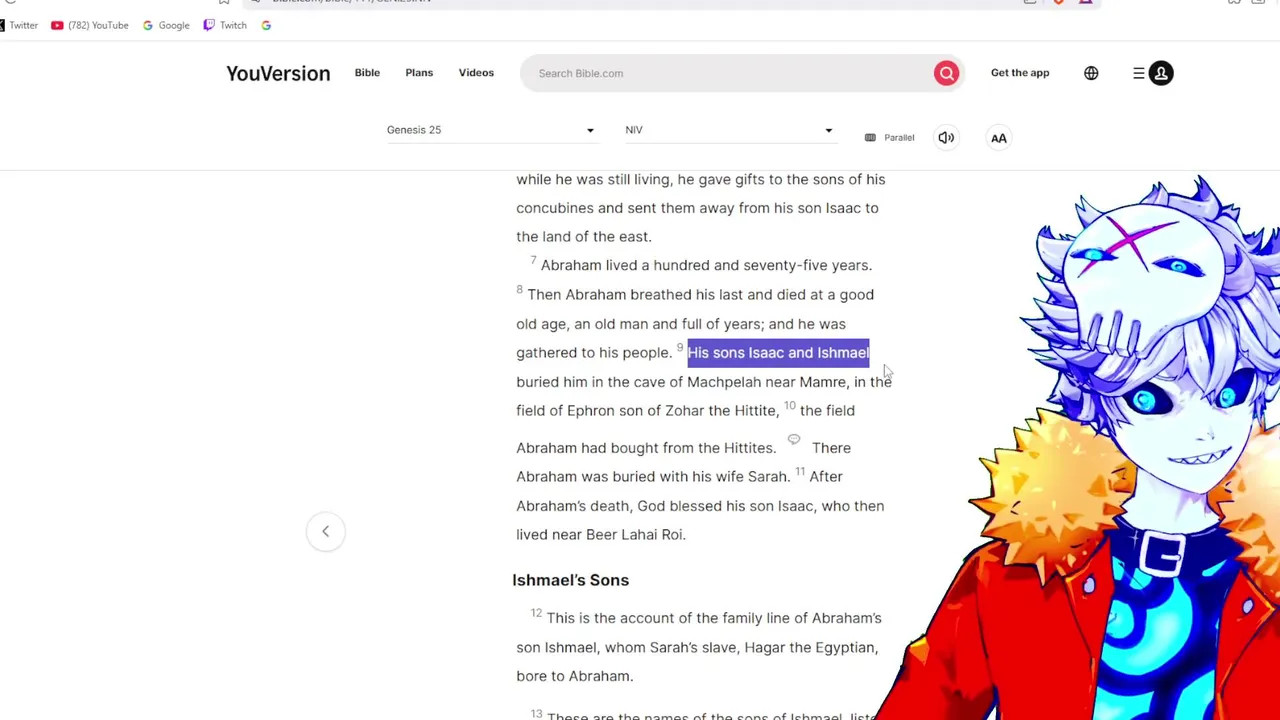Click the unlabeled Google icon bookmark

point(266,25)
